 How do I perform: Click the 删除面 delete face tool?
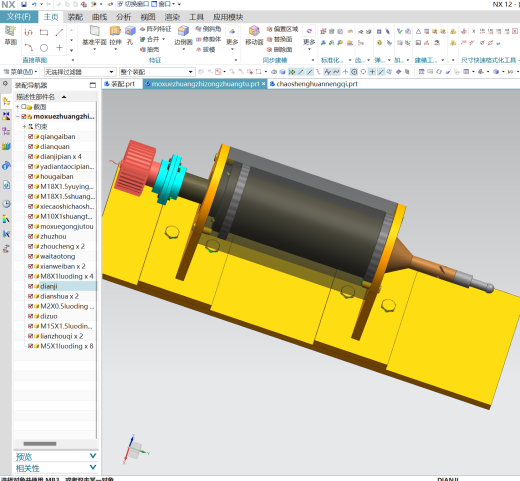click(x=279, y=50)
